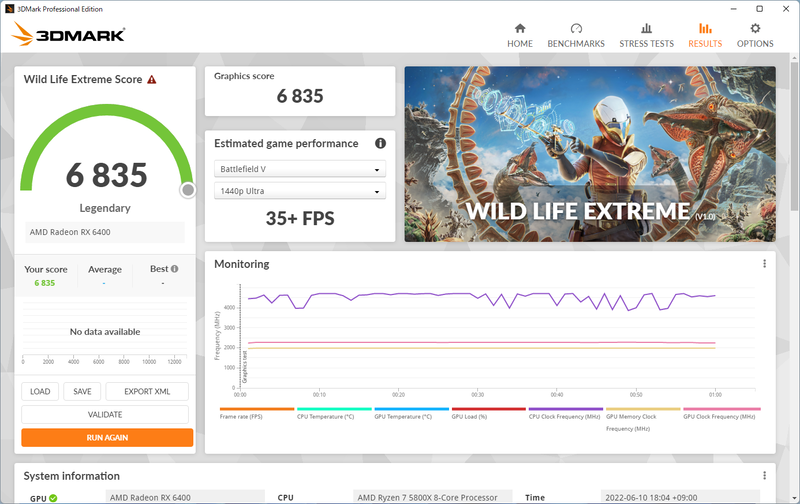
Task: Open the Options tab
Action: point(755,36)
